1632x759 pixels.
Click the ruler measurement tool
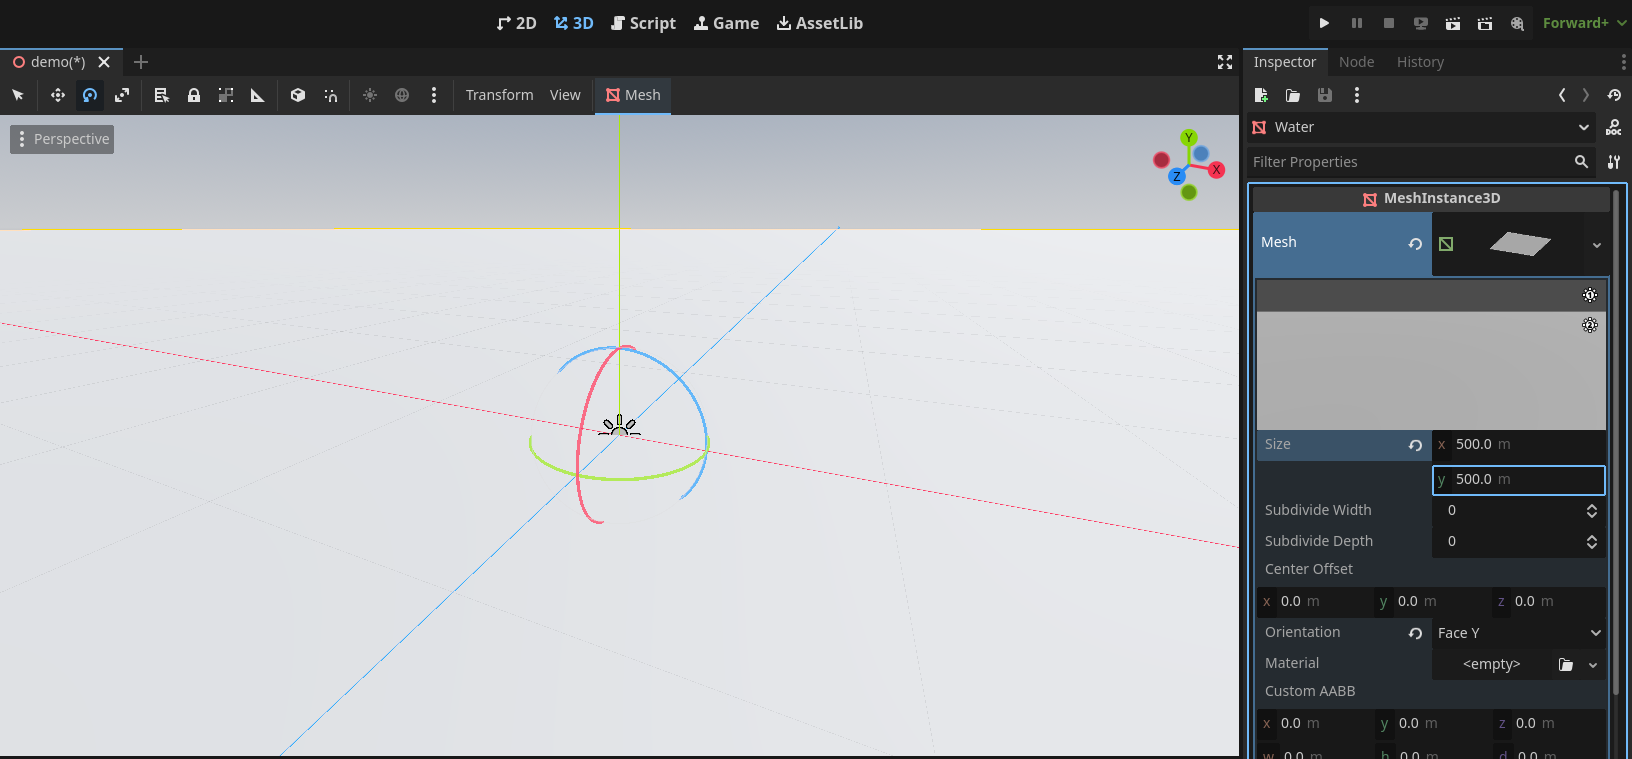(257, 95)
